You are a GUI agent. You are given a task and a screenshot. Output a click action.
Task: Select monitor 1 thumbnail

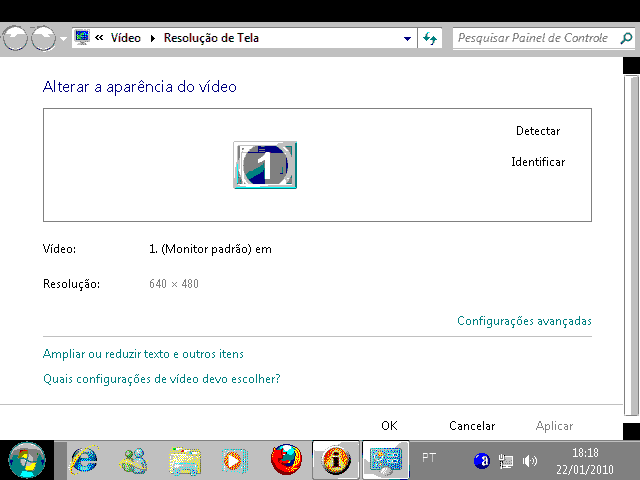tap(265, 165)
